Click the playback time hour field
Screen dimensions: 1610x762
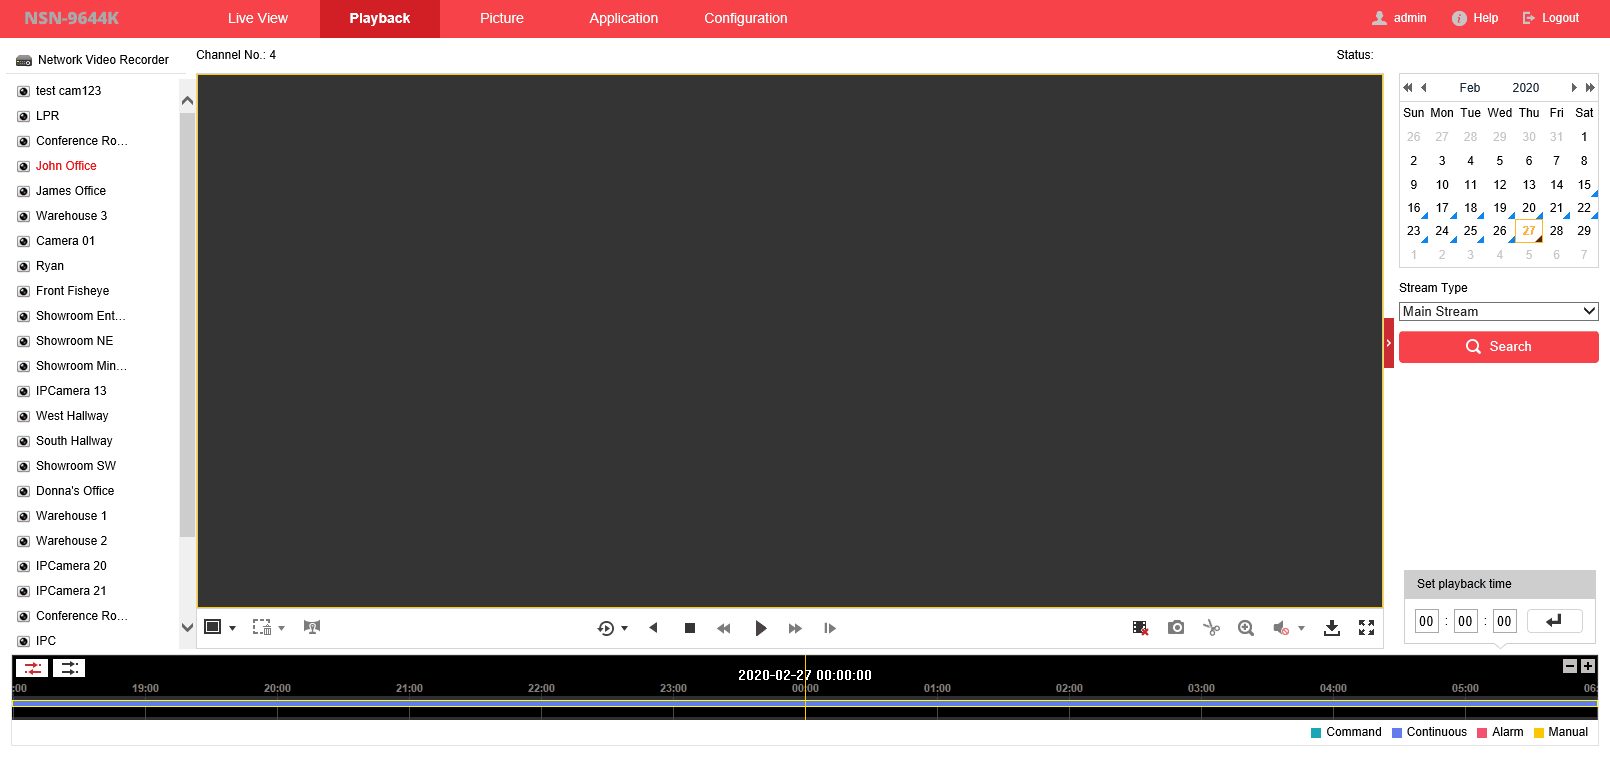(x=1426, y=621)
